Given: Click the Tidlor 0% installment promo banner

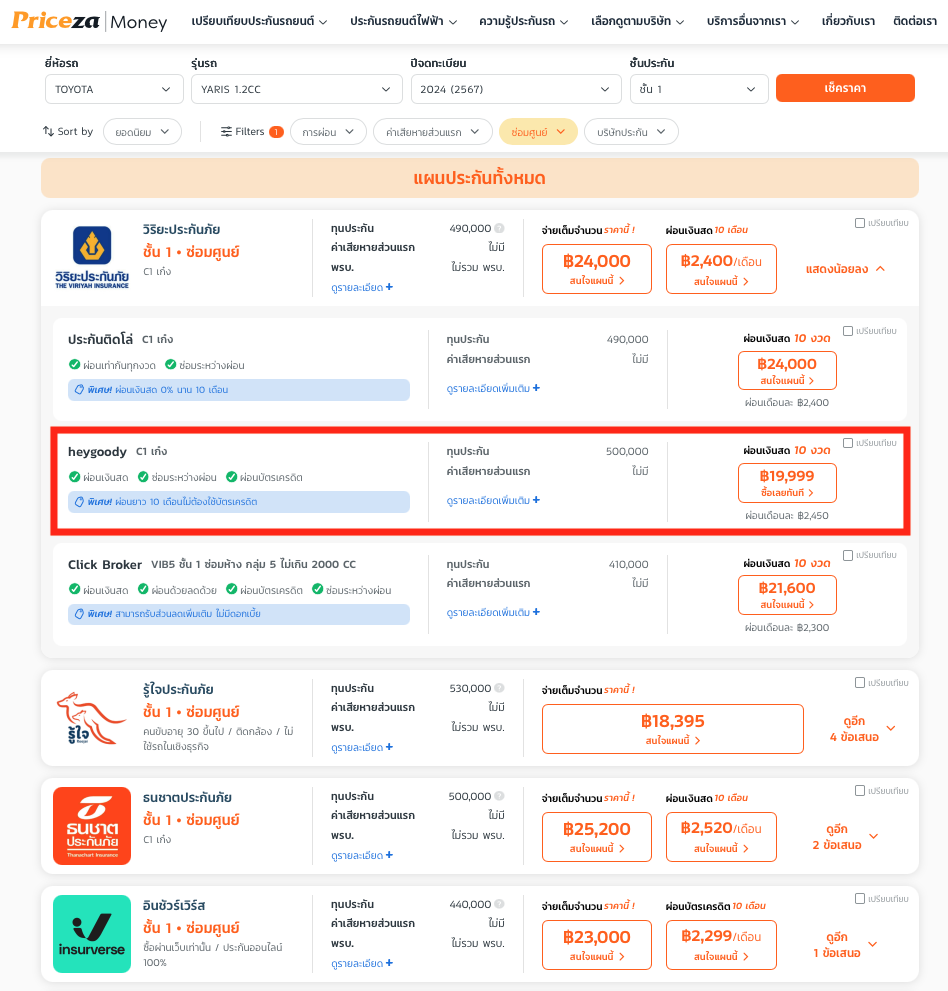Looking at the screenshot, I should 239,390.
